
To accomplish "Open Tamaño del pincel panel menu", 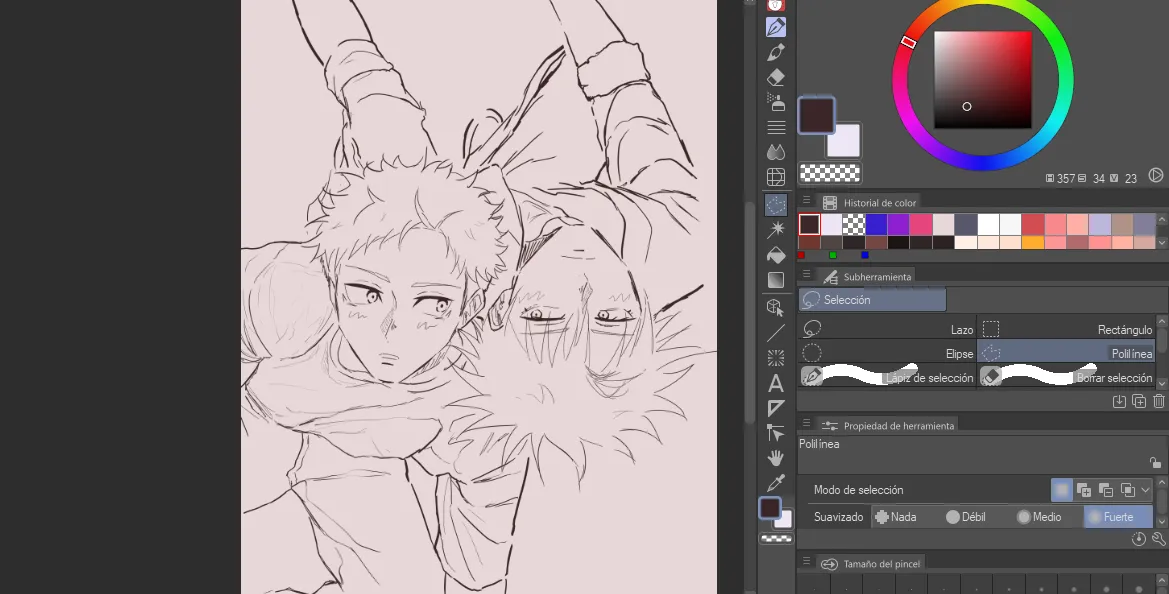I will pyautogui.click(x=806, y=562).
